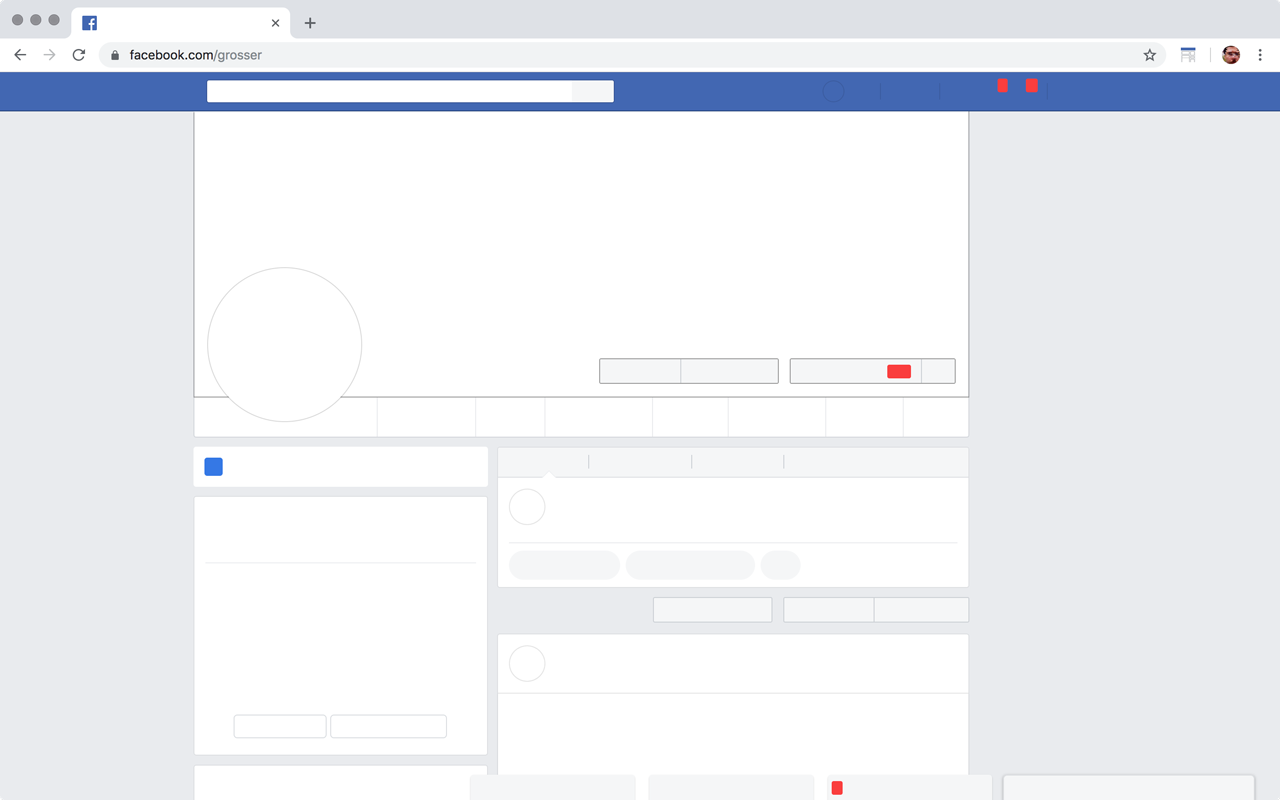
Task: Enable the first composer action pill
Action: click(564, 565)
